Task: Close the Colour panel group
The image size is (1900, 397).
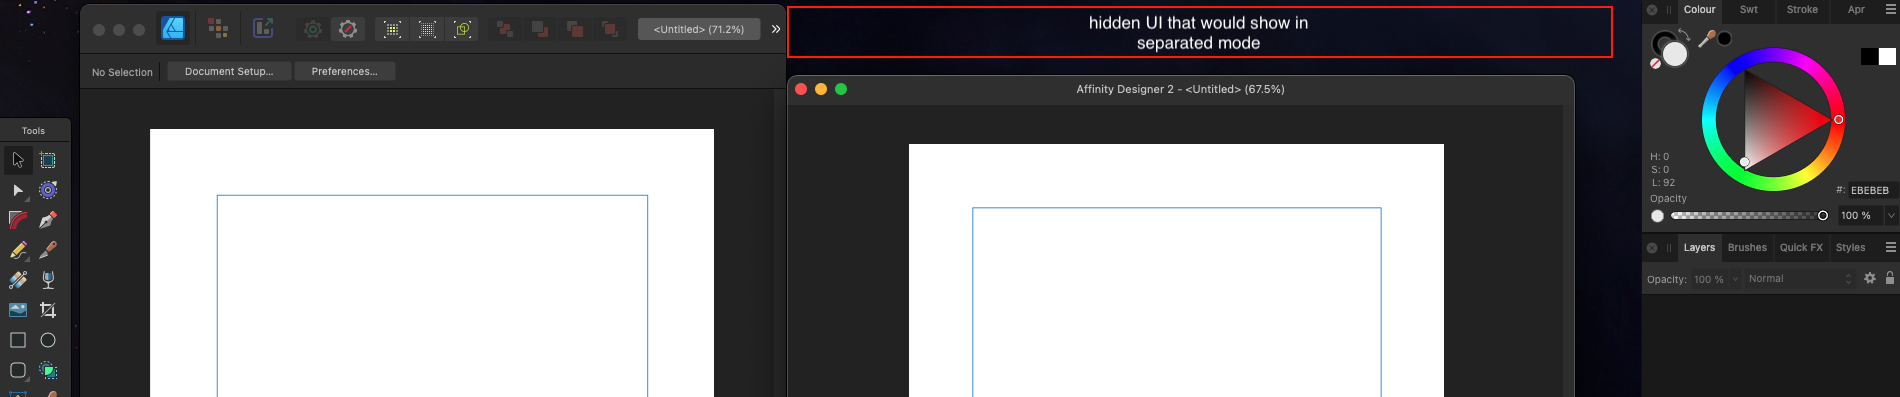Action: 1652,10
